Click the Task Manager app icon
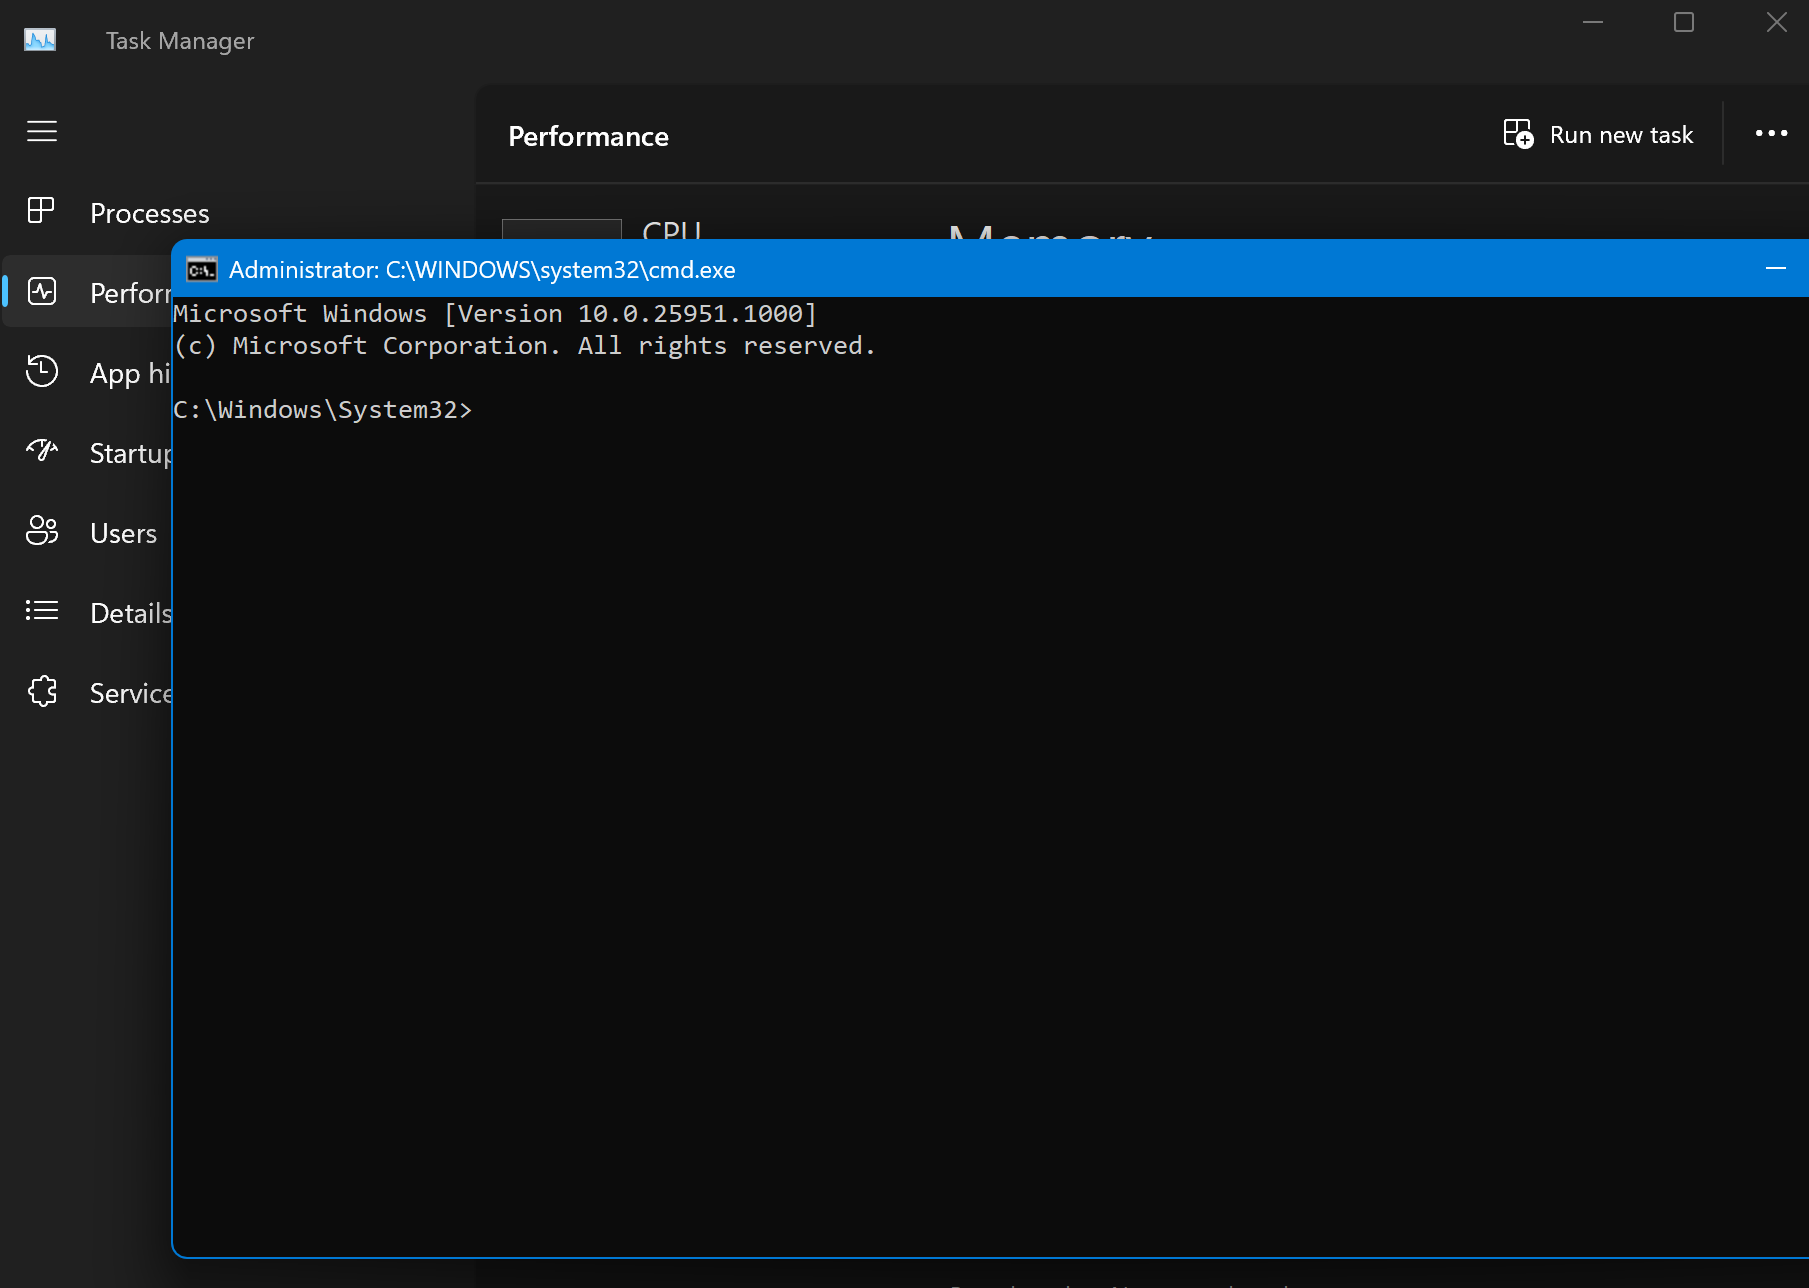 [40, 40]
